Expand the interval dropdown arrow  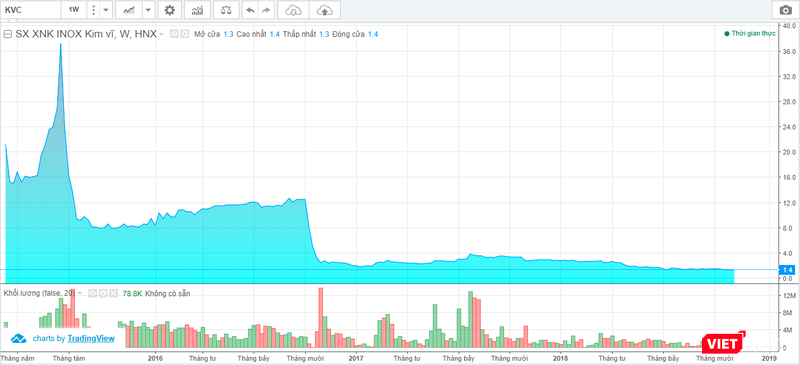point(106,10)
